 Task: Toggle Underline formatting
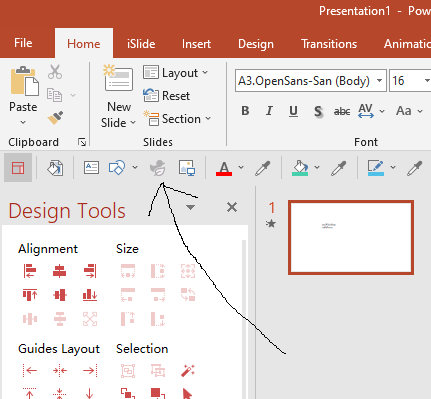pos(293,111)
